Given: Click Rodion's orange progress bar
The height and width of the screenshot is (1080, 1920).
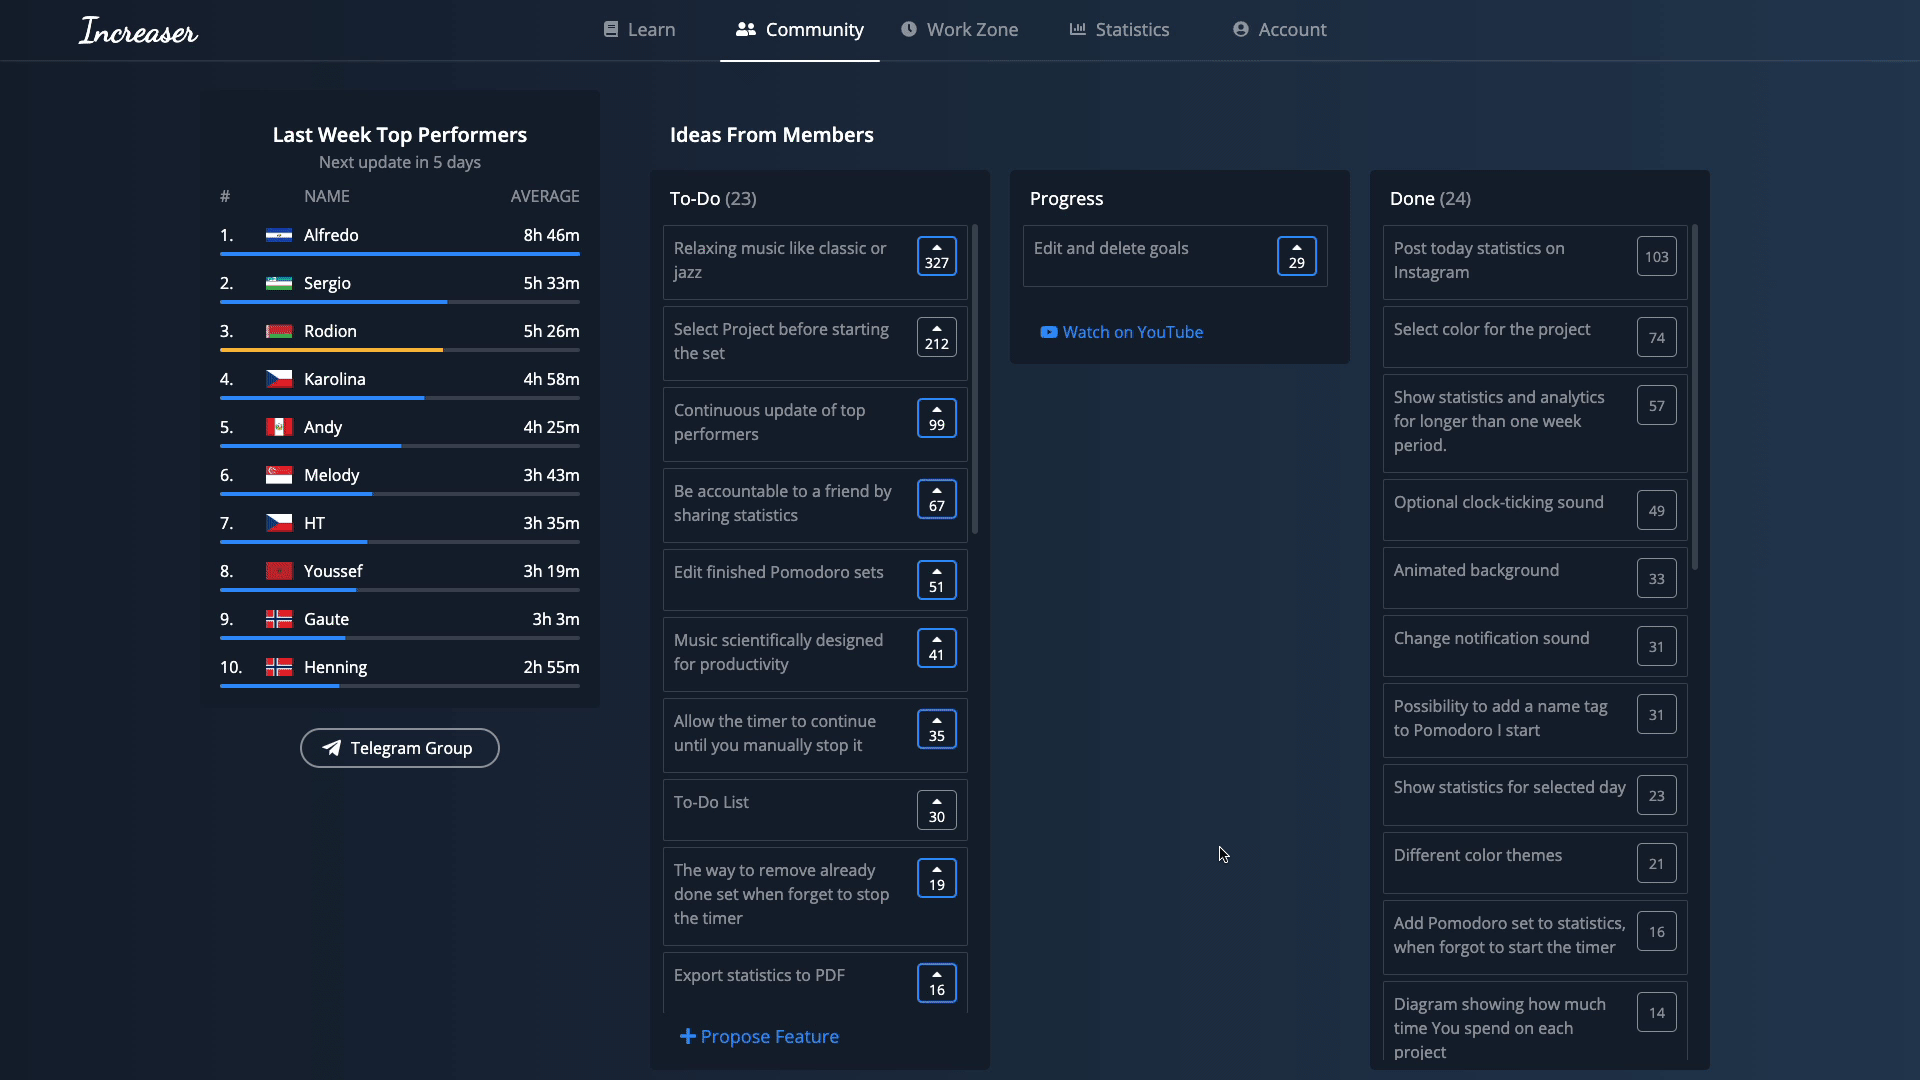Looking at the screenshot, I should coord(331,350).
